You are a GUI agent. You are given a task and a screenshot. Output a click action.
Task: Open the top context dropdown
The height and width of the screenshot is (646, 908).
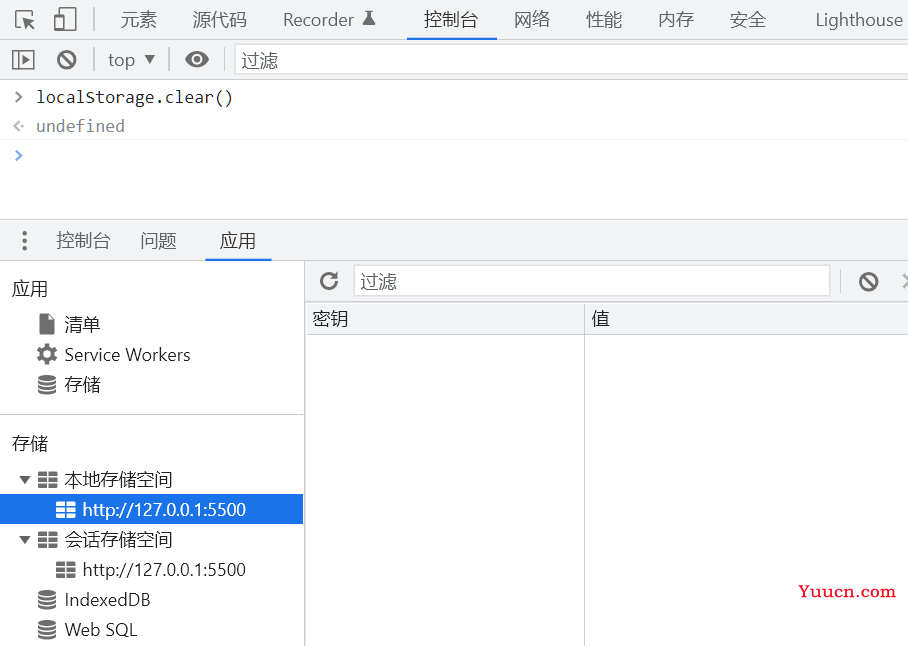(x=131, y=60)
